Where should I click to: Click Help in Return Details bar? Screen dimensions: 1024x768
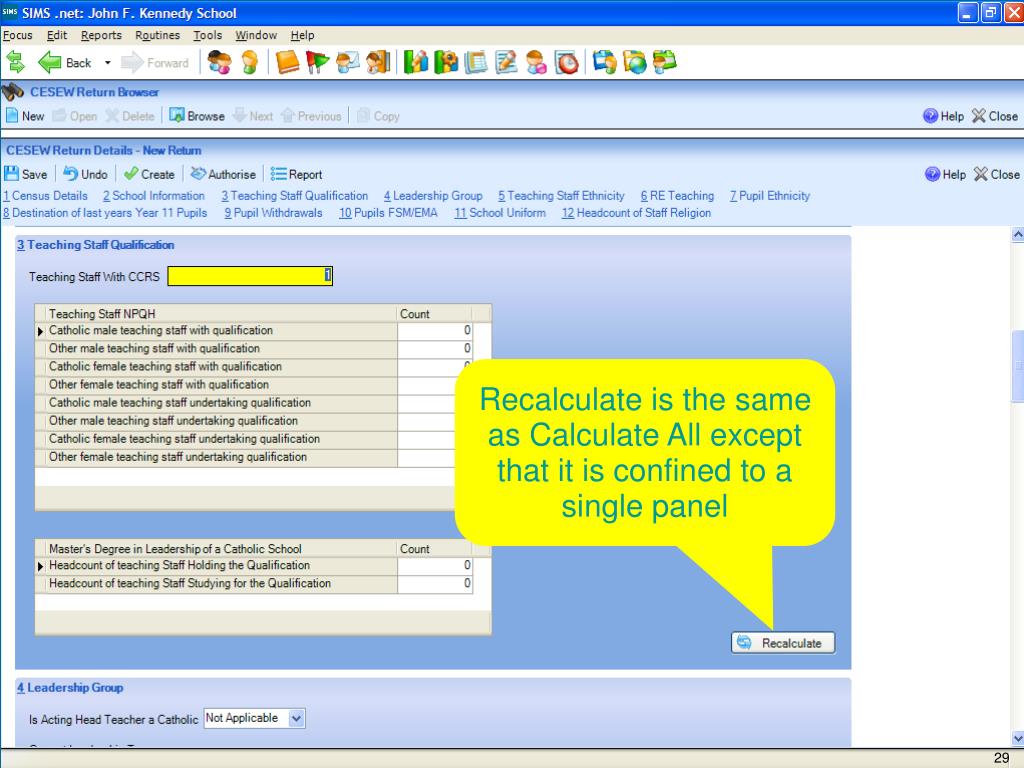click(945, 174)
